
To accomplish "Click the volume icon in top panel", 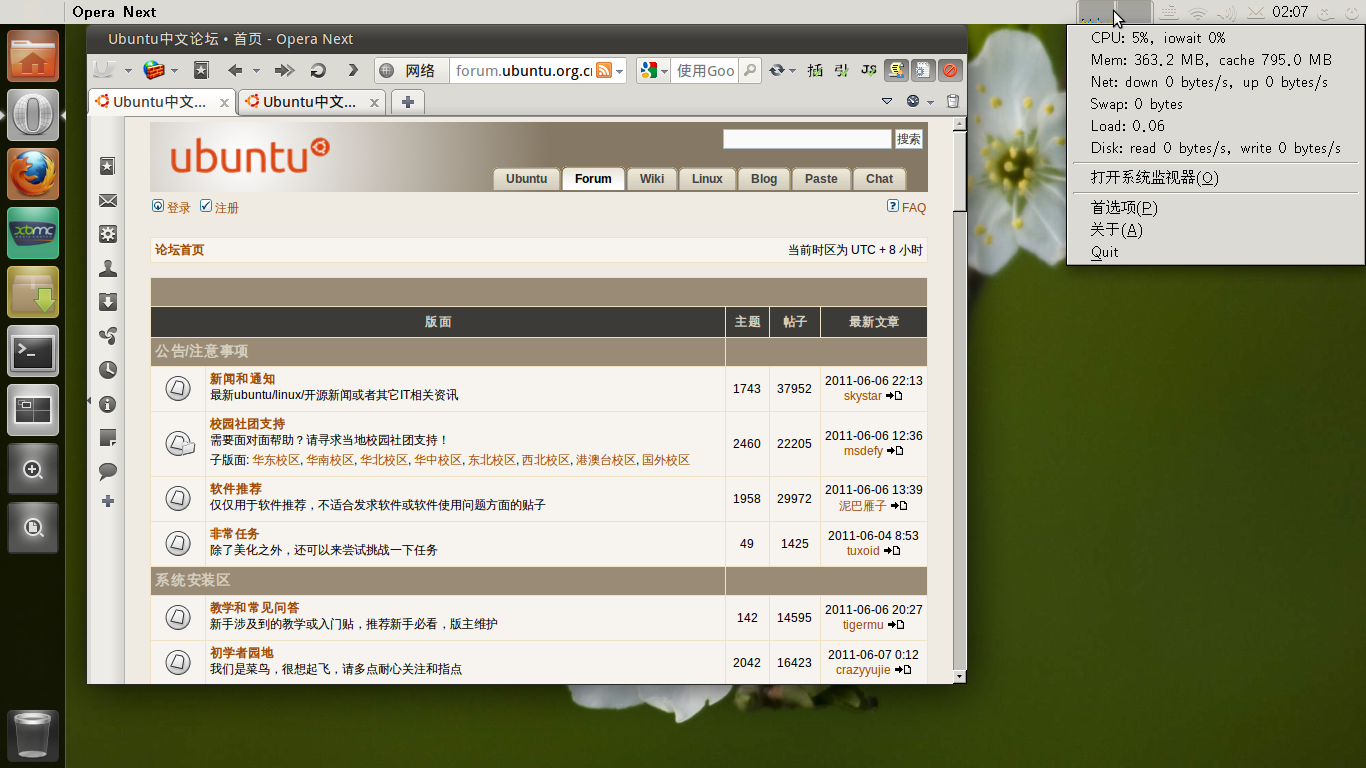I will pos(1227,13).
